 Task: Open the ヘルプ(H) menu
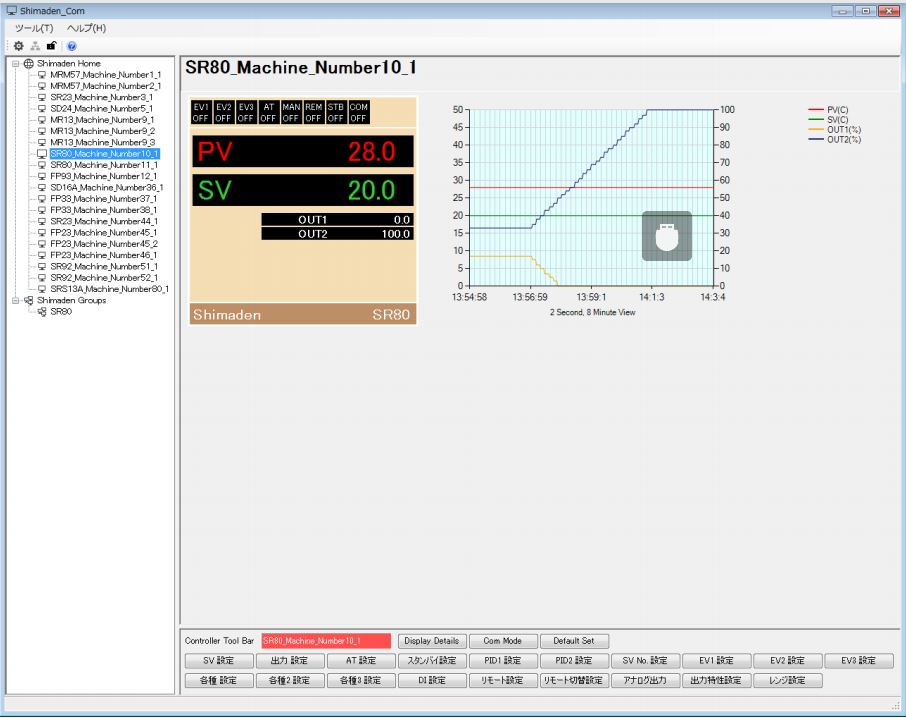pos(86,28)
